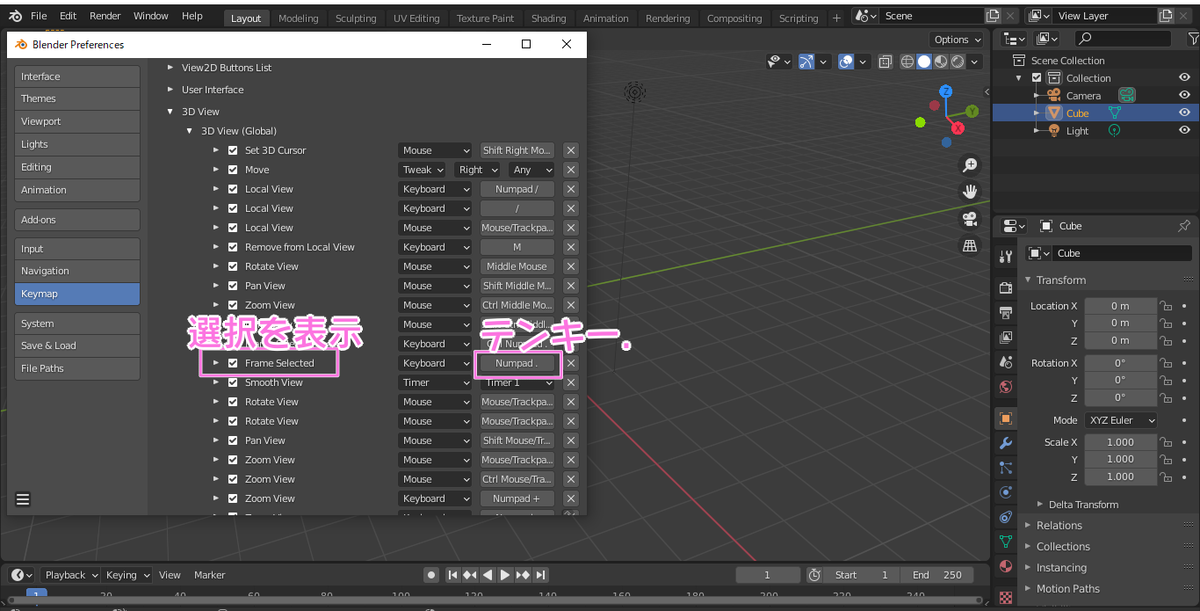
Task: Pin the properties editor with pin icon
Action: (x=1184, y=226)
